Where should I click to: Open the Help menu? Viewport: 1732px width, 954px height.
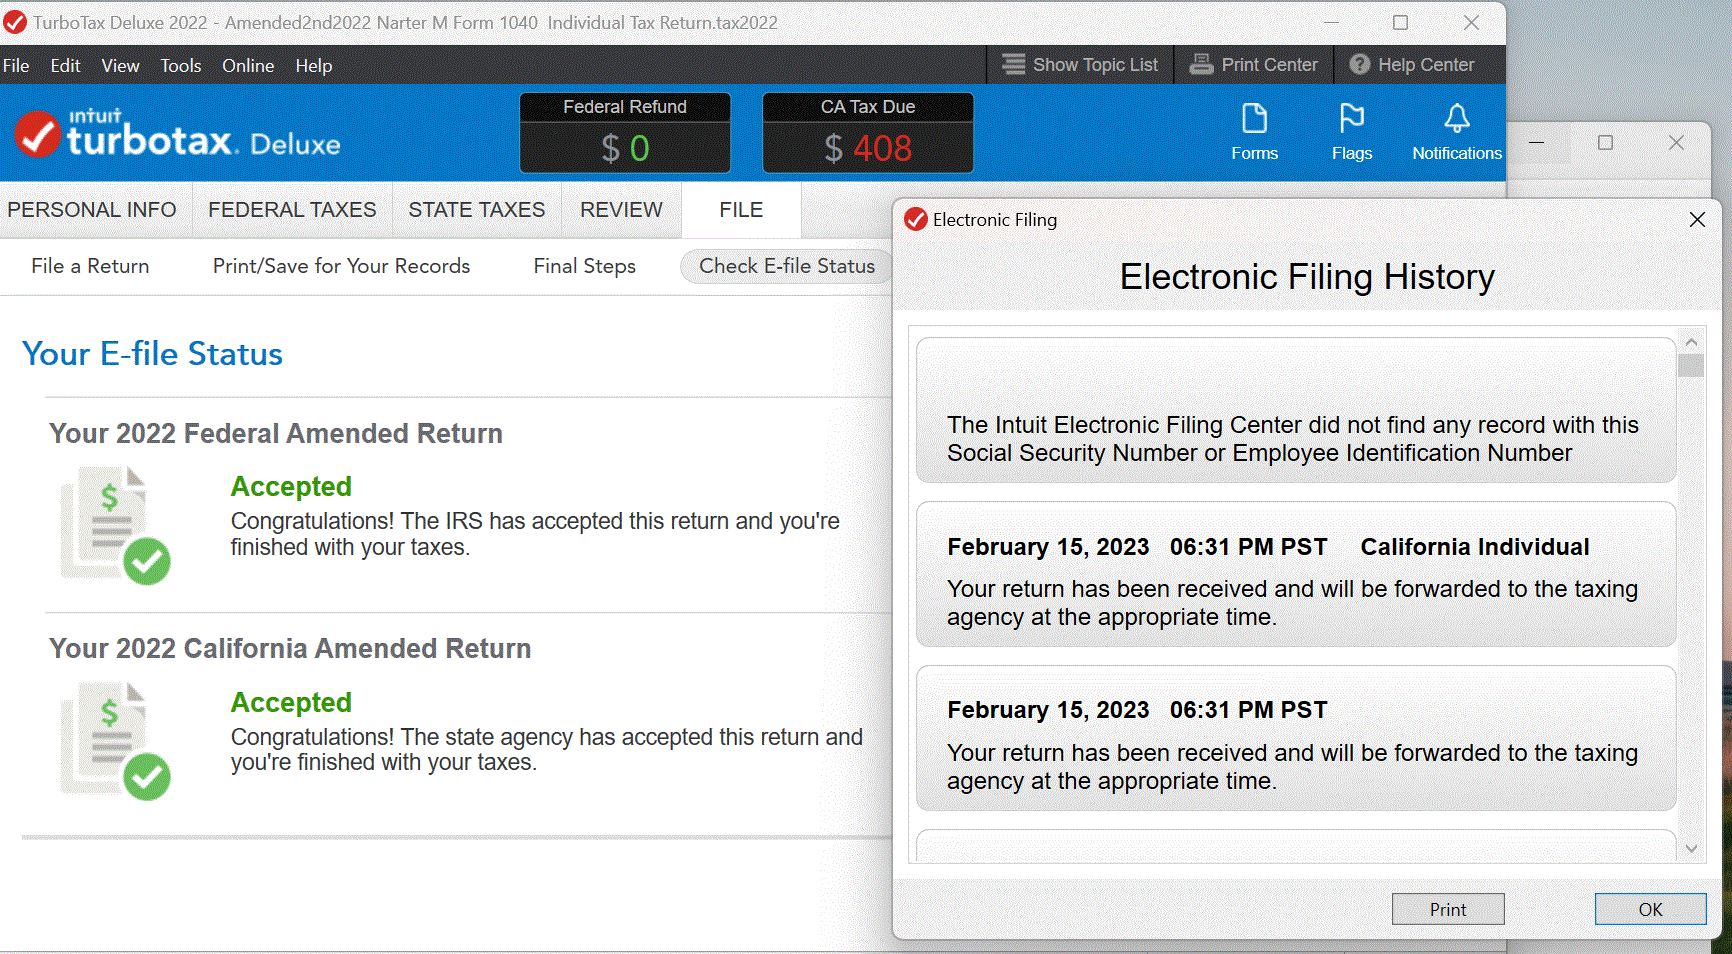point(313,65)
